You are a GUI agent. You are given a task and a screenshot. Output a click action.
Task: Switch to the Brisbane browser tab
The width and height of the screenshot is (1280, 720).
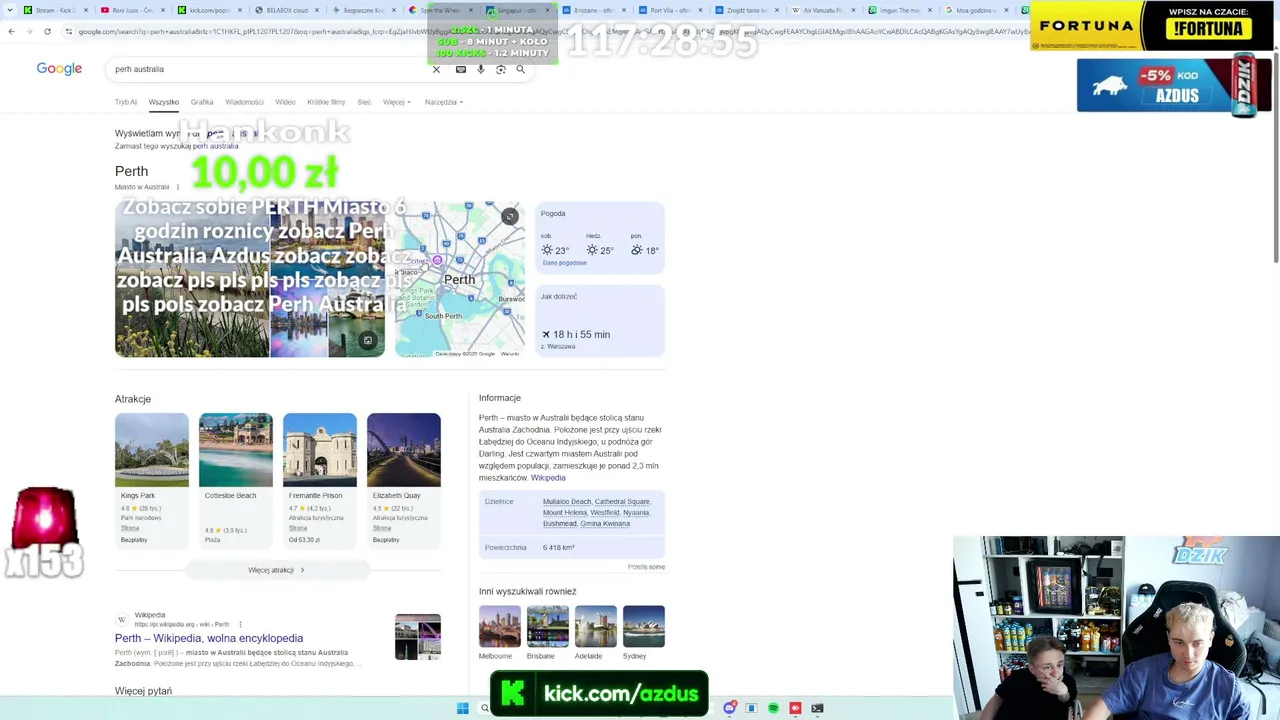(594, 10)
